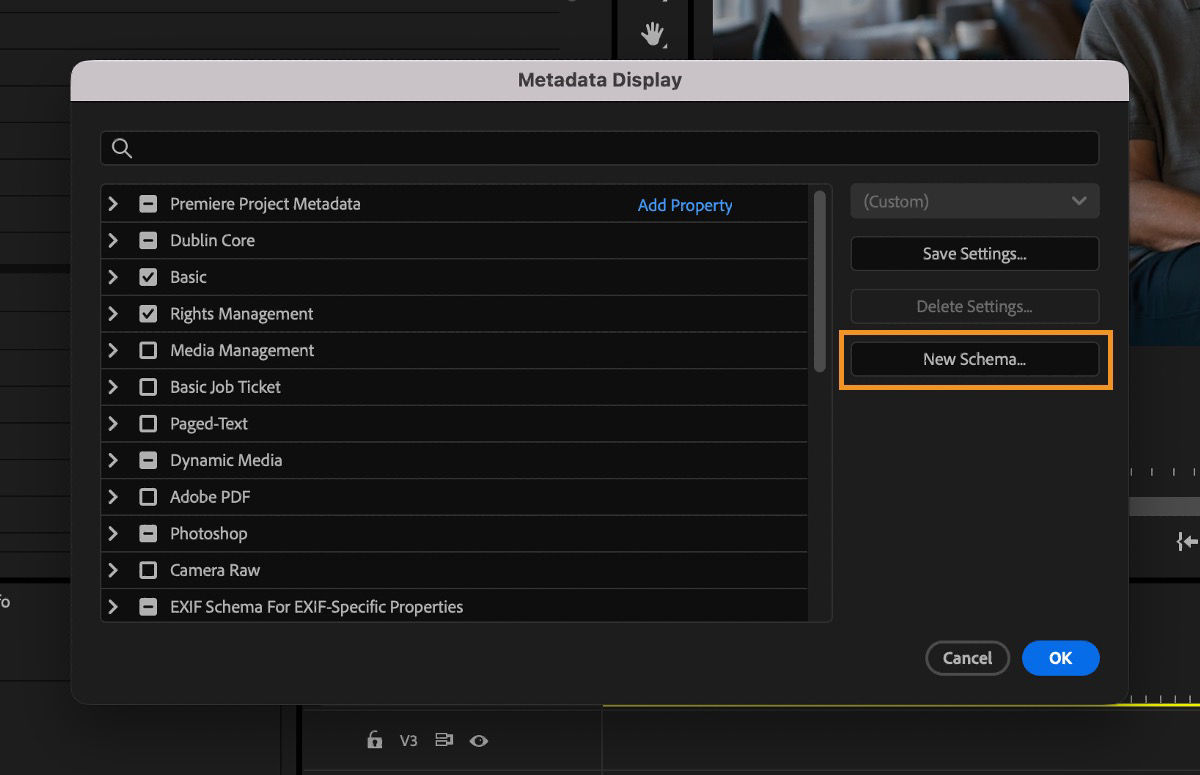This screenshot has height=775, width=1200.
Task: Expand the Dynamic Media schema
Action: pos(113,460)
